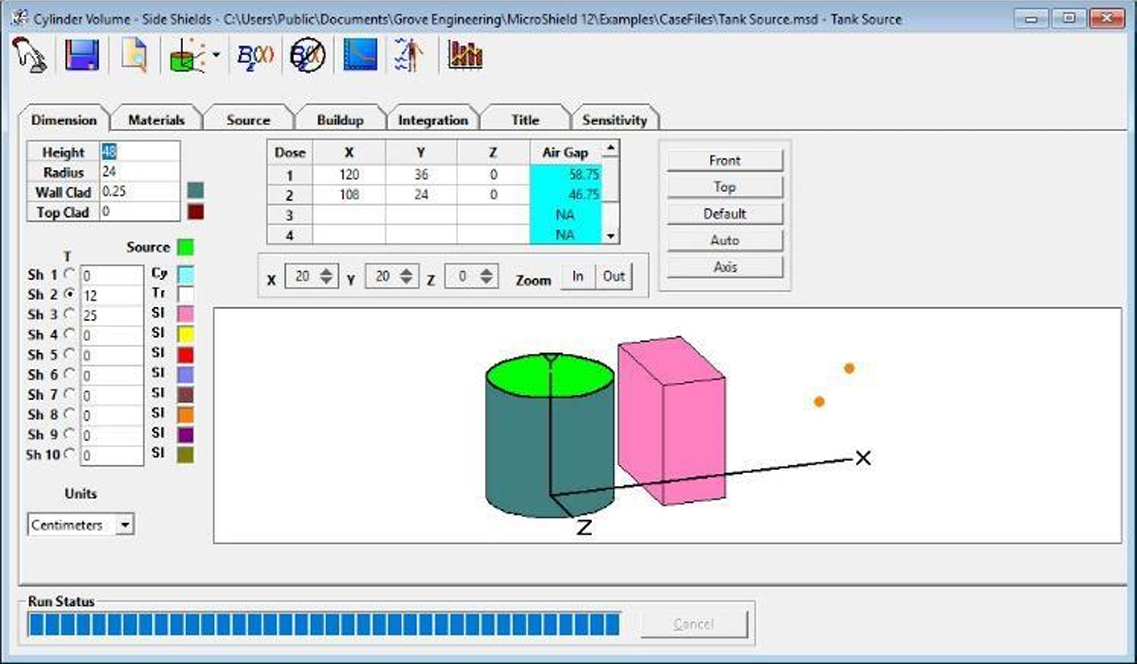Click the yellow Sh 4 color swatch
The height and width of the screenshot is (664, 1137).
pos(186,334)
